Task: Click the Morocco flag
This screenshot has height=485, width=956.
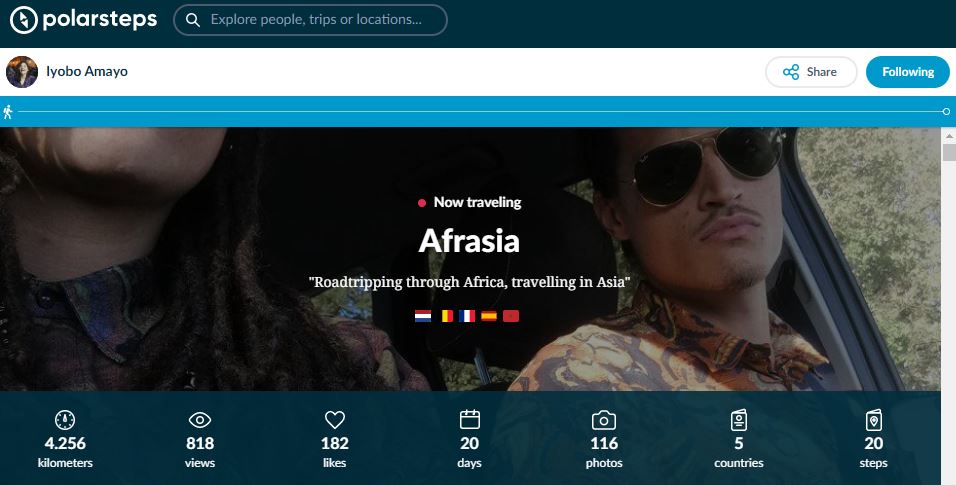Action: click(x=511, y=316)
